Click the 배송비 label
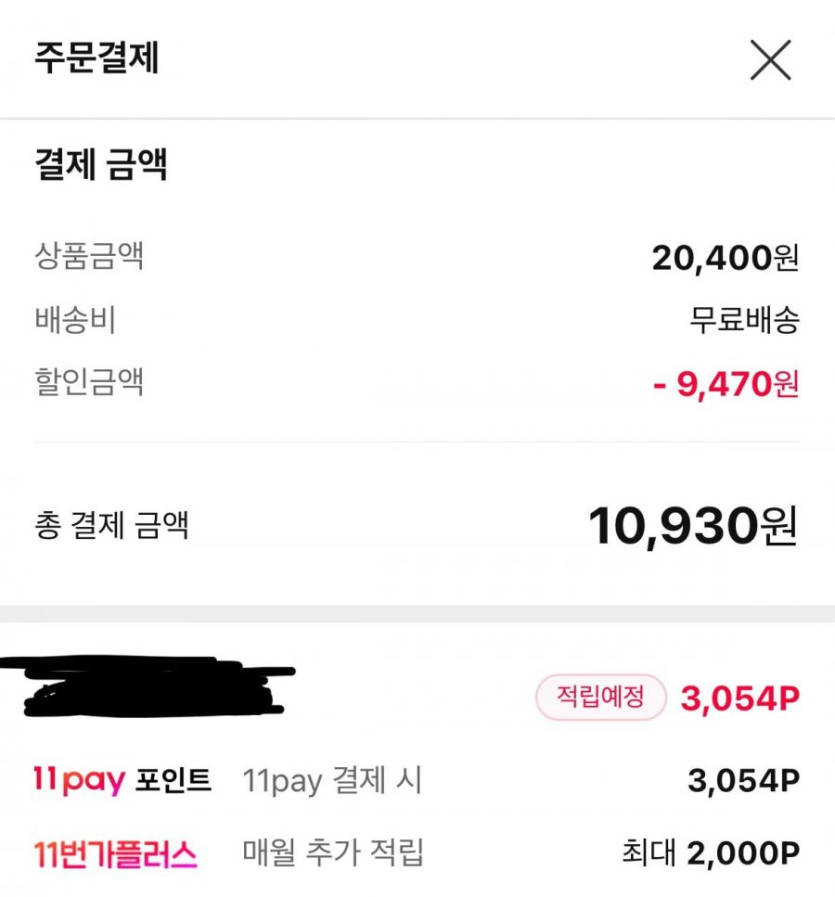This screenshot has height=897, width=835. pyautogui.click(x=75, y=320)
